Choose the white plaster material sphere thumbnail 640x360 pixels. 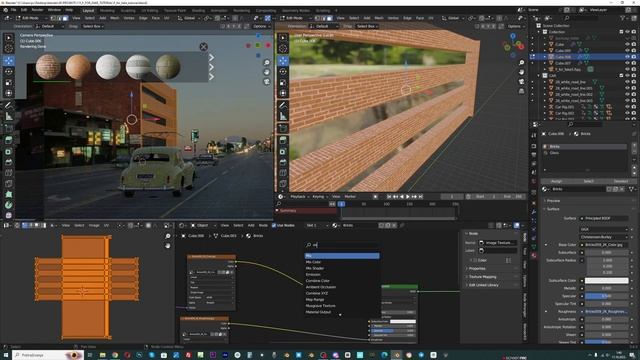click(x=108, y=67)
